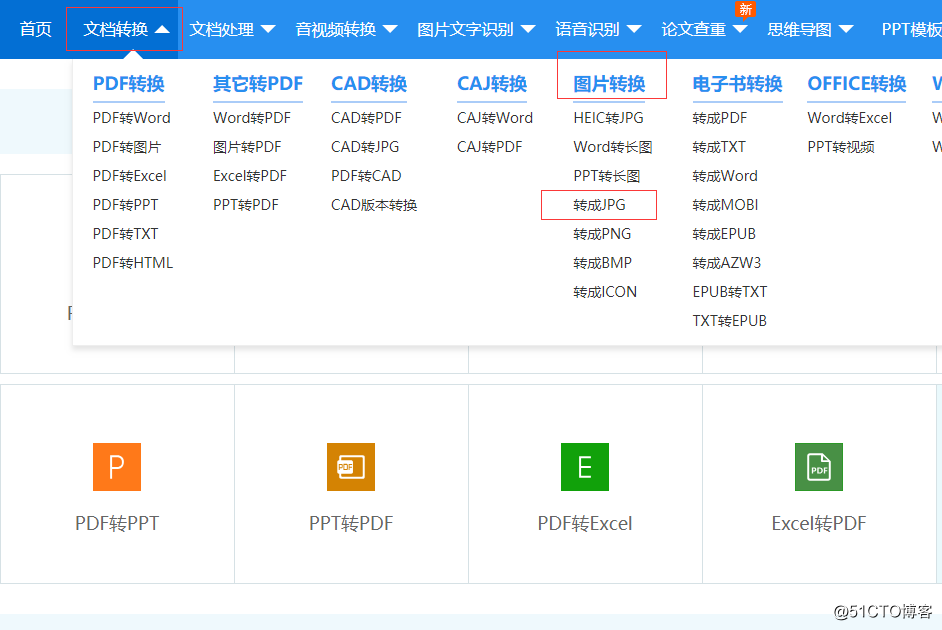The width and height of the screenshot is (942, 630).
Task: Expand the 文档处理 menu
Action: click(232, 29)
